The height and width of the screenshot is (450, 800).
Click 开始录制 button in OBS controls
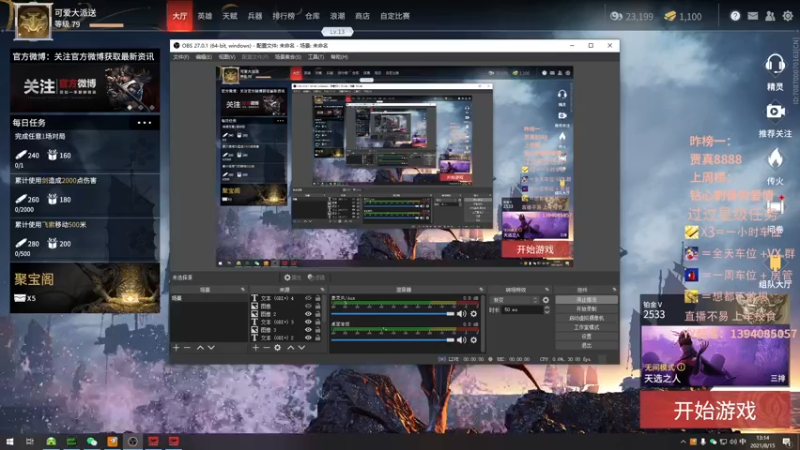[586, 309]
